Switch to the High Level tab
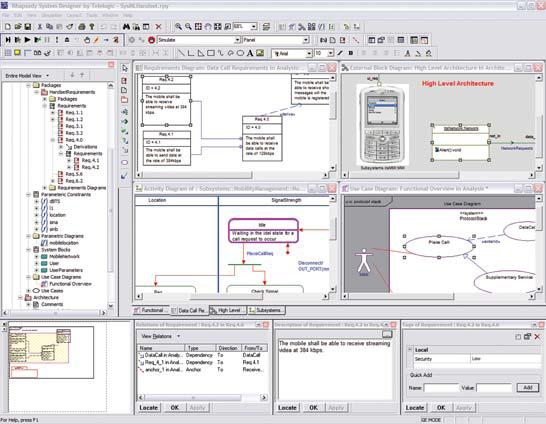 228,310
